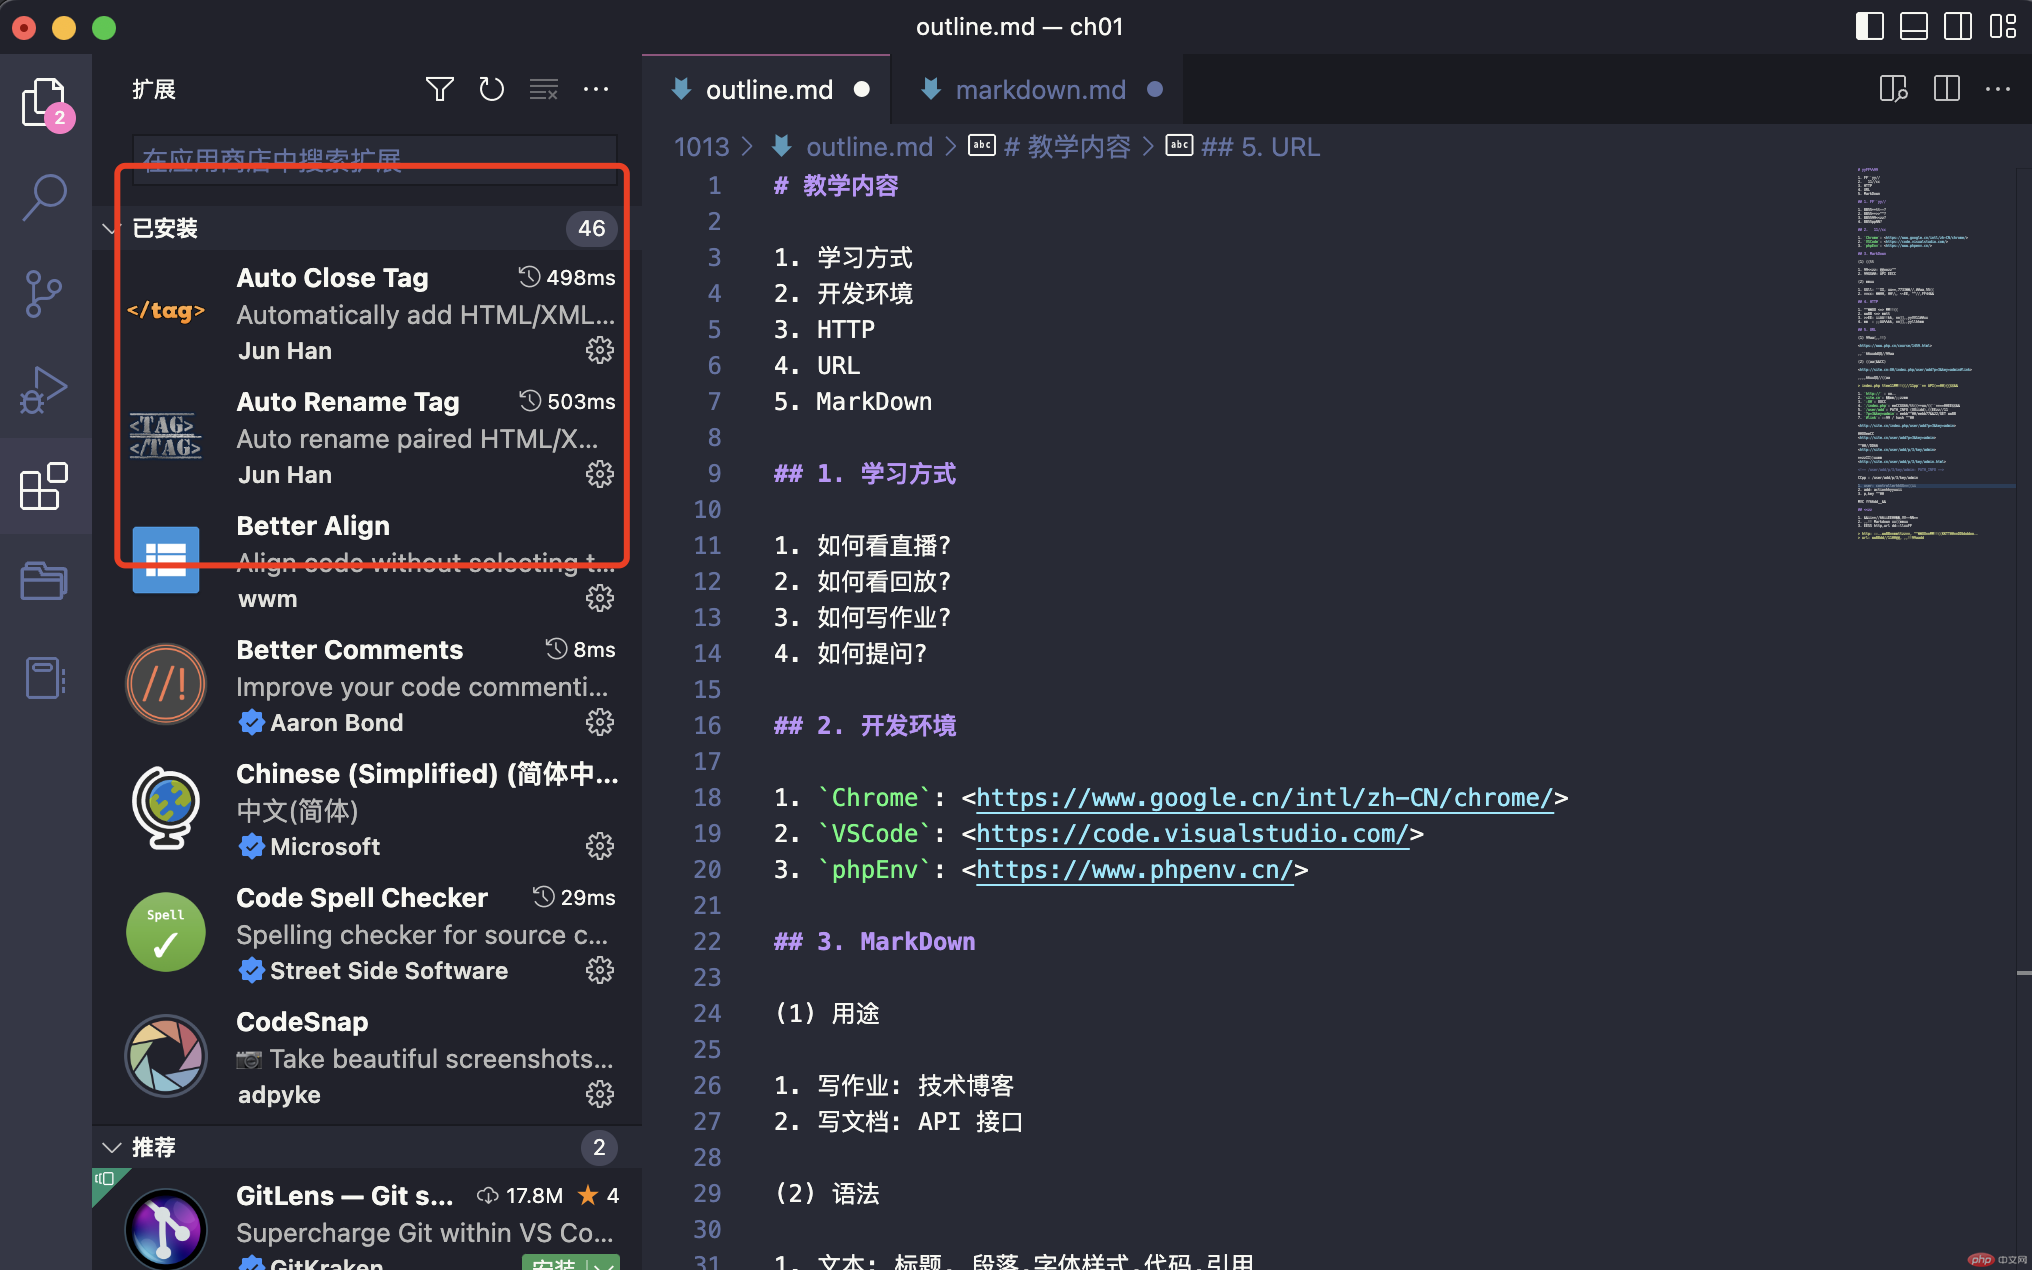This screenshot has width=2032, height=1270.
Task: Open Run and Debug view
Action: pos(45,390)
